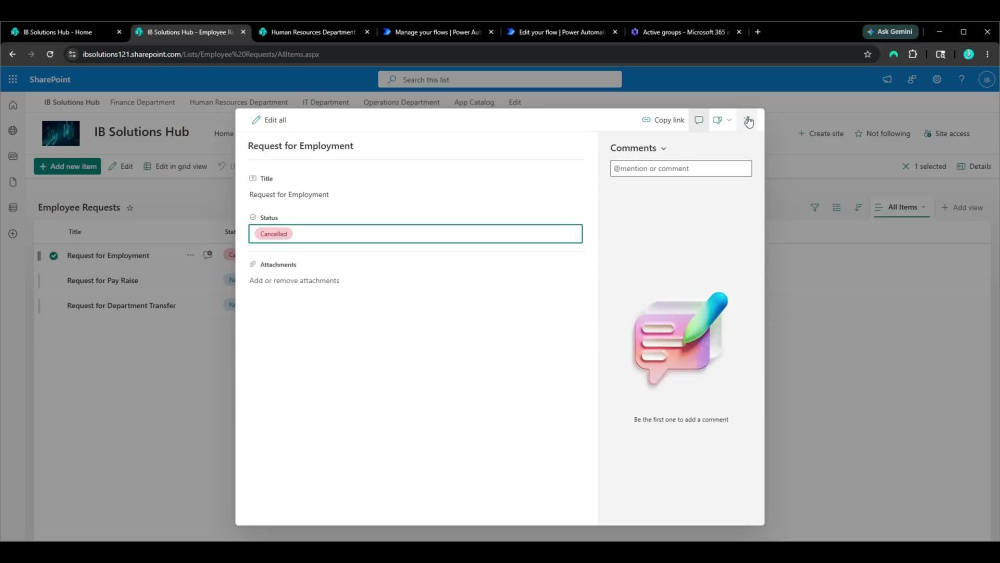Toggle the comments pane icon in panel
The image size is (1000, 563).
pyautogui.click(x=699, y=120)
